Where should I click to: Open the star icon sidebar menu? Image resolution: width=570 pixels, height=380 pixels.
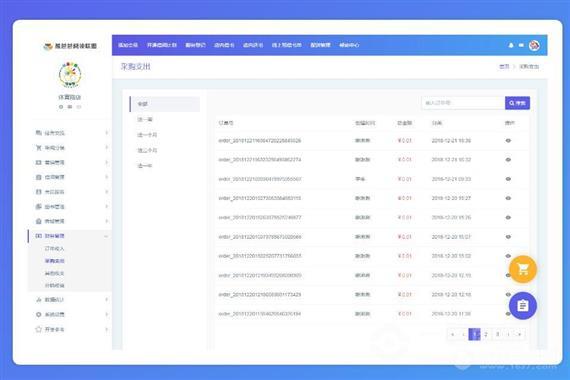click(71, 329)
